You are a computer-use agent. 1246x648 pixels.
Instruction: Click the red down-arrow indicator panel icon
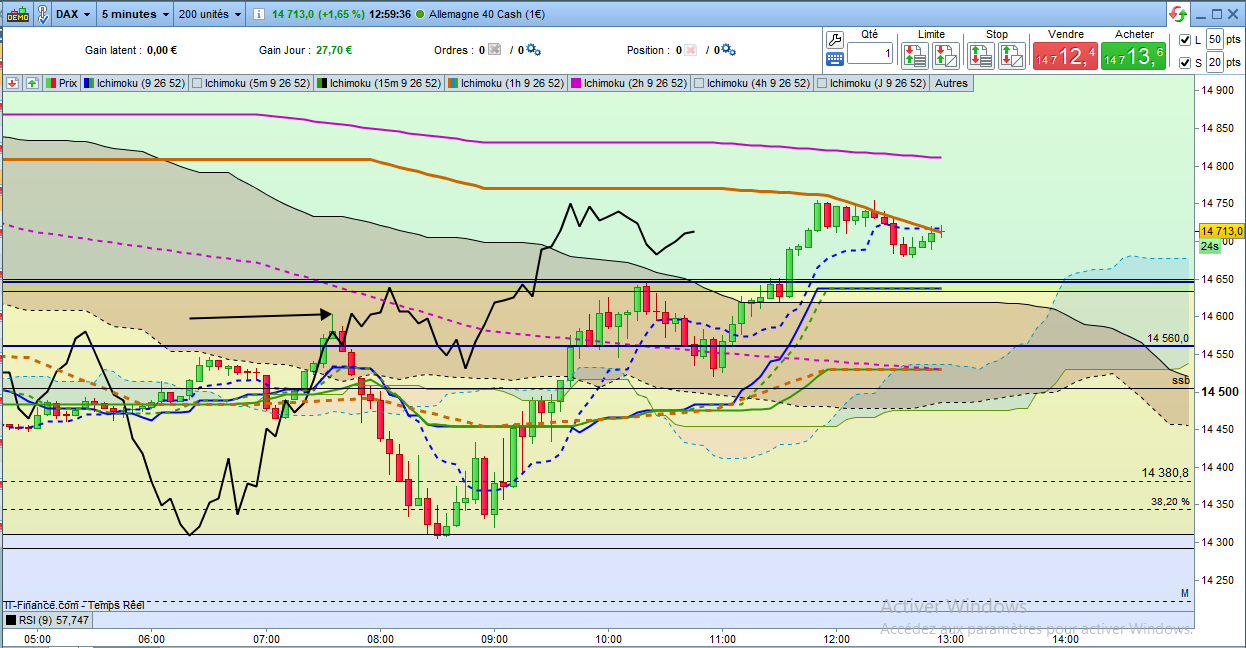(x=13, y=84)
